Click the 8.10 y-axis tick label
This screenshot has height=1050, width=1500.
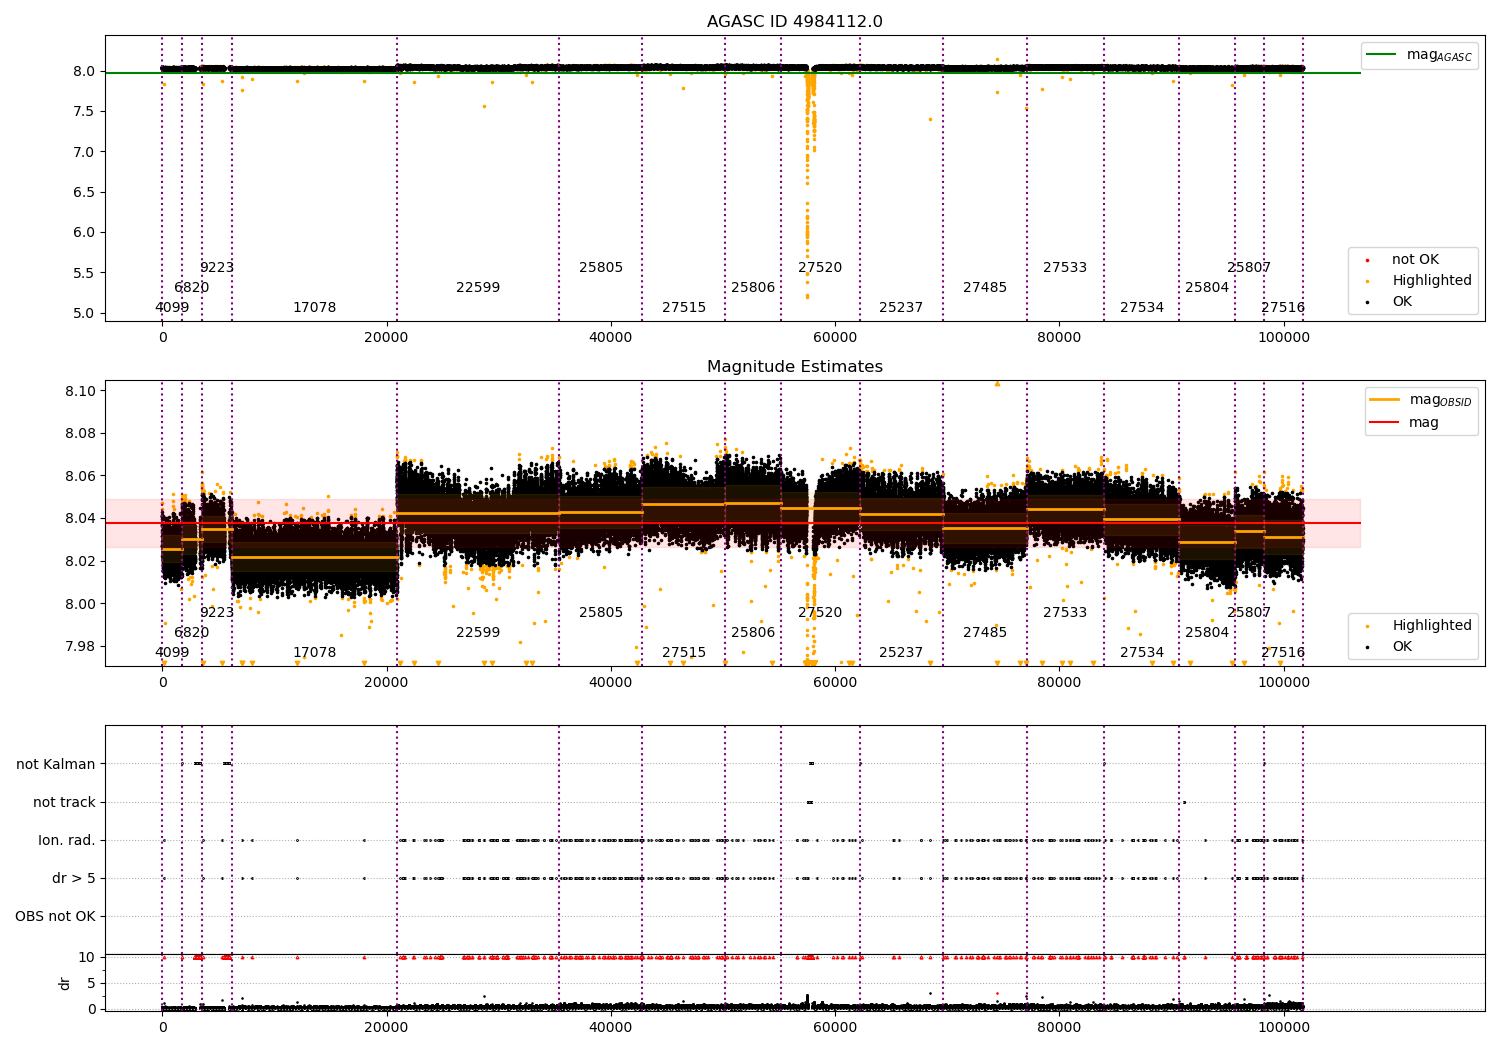point(80,391)
